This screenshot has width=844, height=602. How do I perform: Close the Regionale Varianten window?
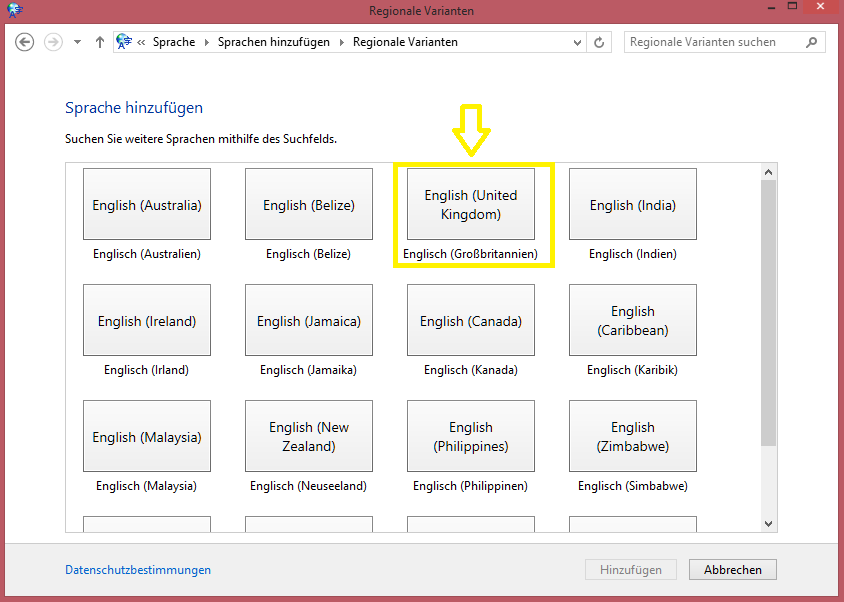tap(820, 7)
